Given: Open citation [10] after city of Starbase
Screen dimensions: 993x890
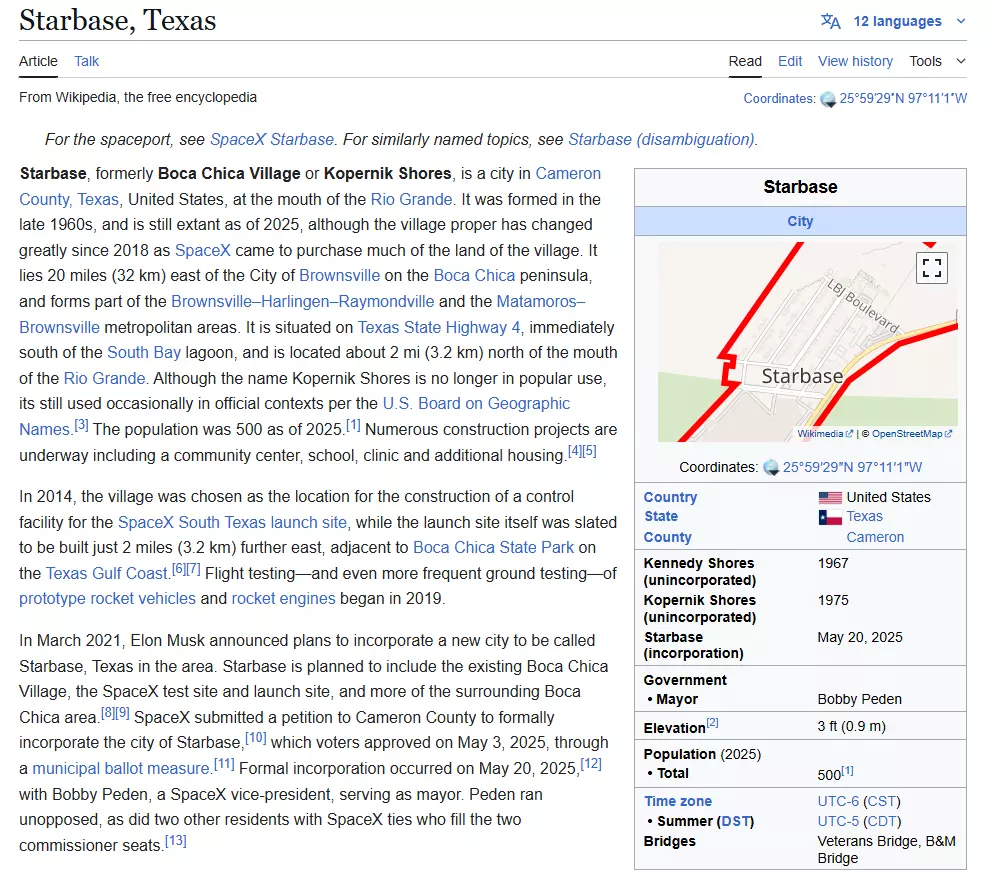Looking at the screenshot, I should click(256, 738).
